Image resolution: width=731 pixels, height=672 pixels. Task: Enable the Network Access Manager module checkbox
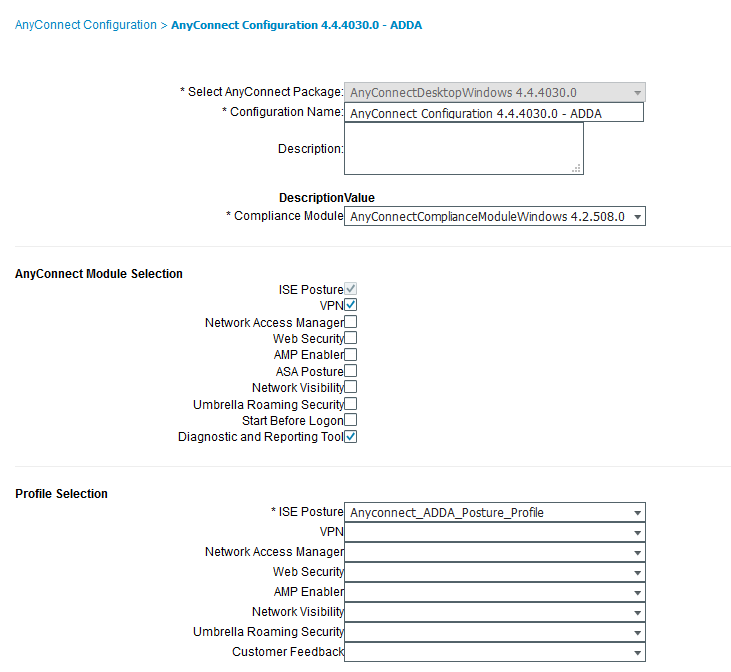[x=351, y=322]
